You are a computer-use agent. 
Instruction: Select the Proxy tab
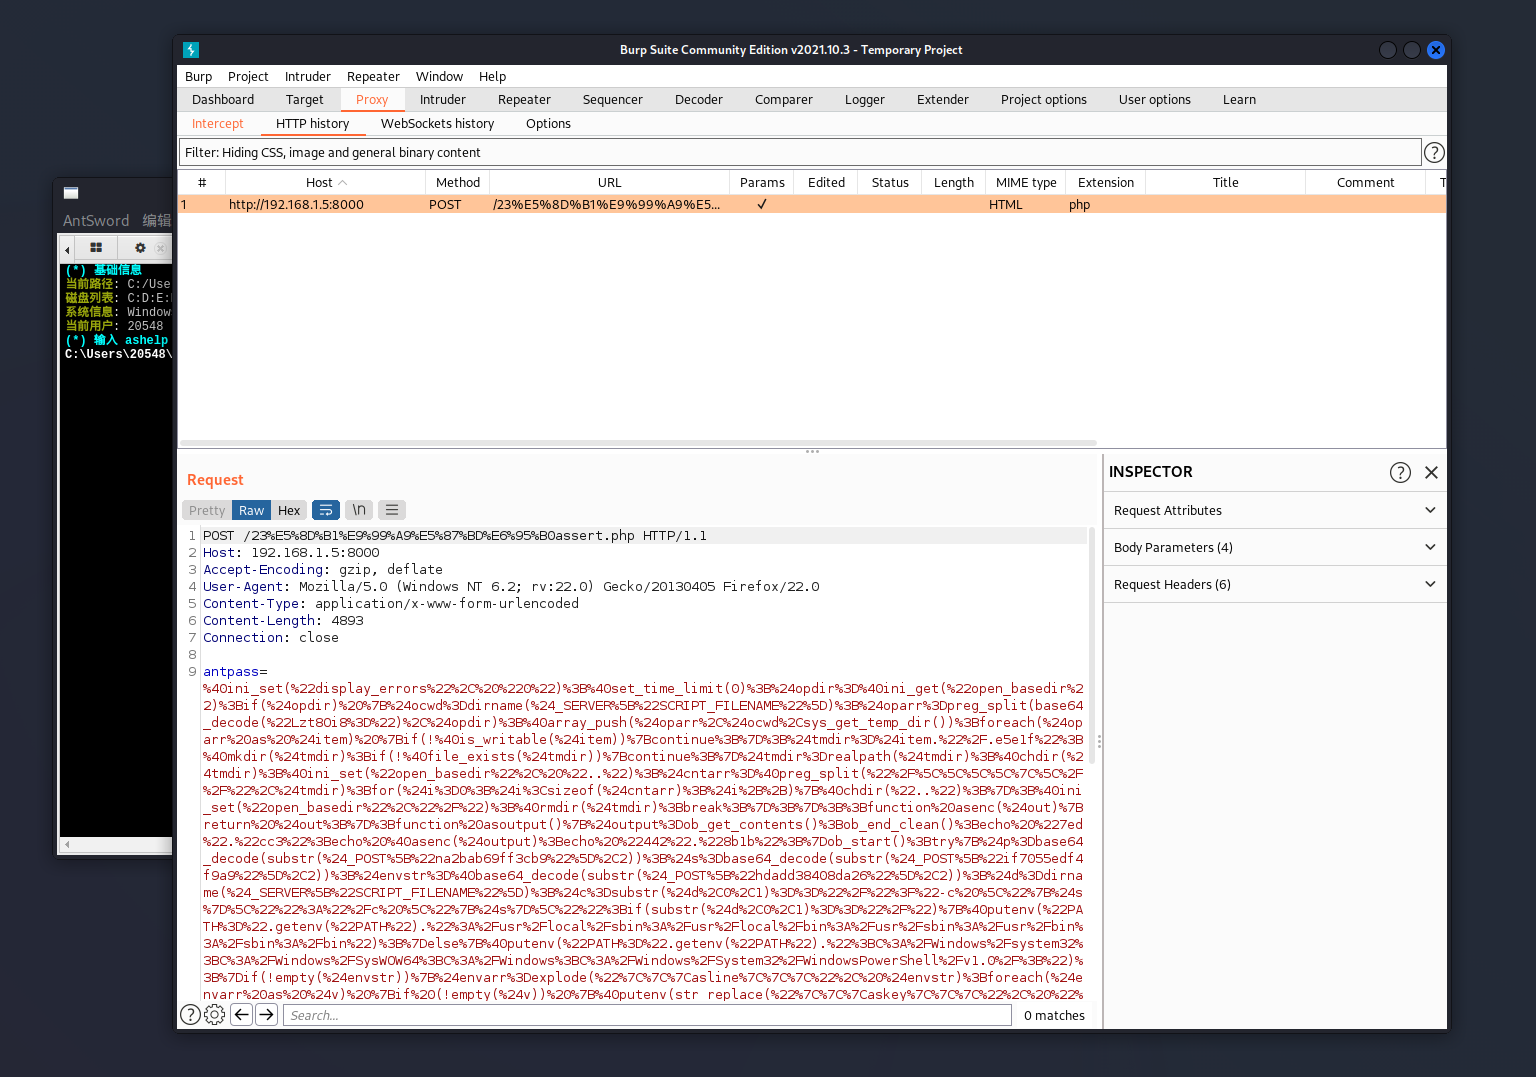click(x=372, y=99)
